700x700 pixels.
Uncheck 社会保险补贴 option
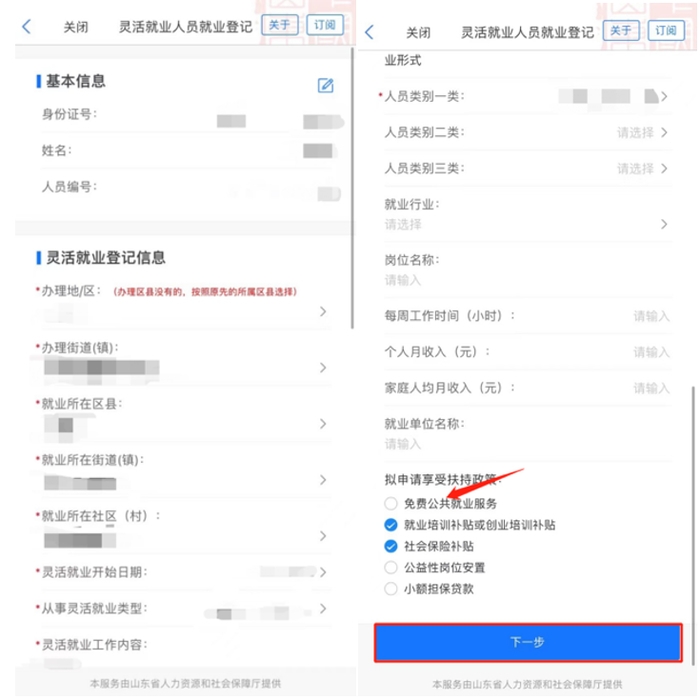click(x=391, y=546)
